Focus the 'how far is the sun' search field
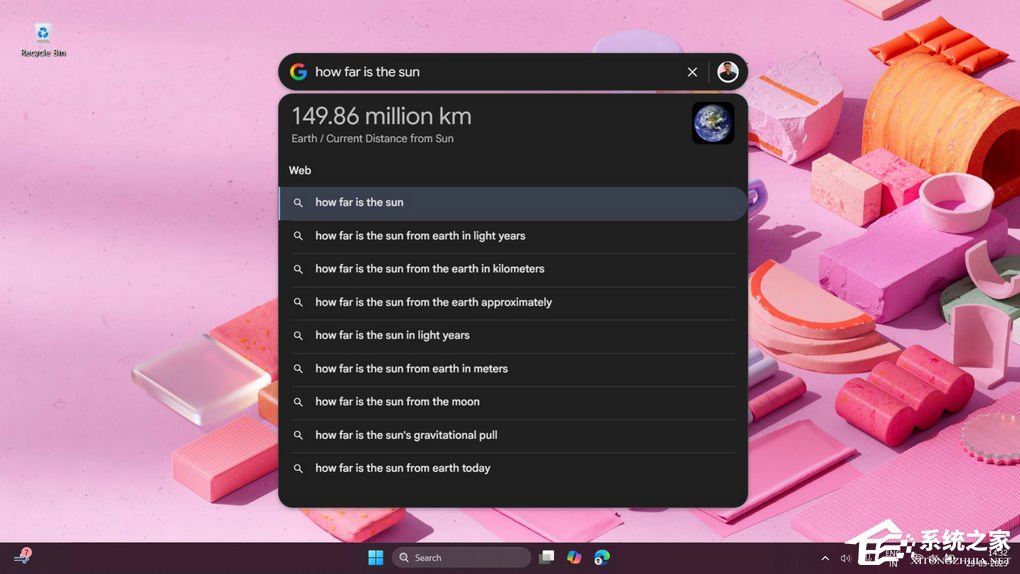 496,72
